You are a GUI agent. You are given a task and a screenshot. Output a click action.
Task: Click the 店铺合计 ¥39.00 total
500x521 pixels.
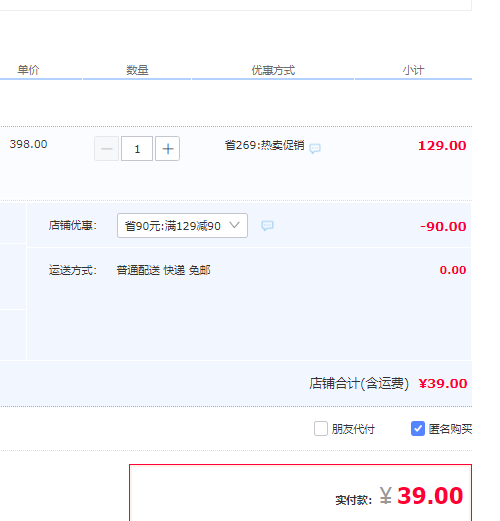coord(443,384)
